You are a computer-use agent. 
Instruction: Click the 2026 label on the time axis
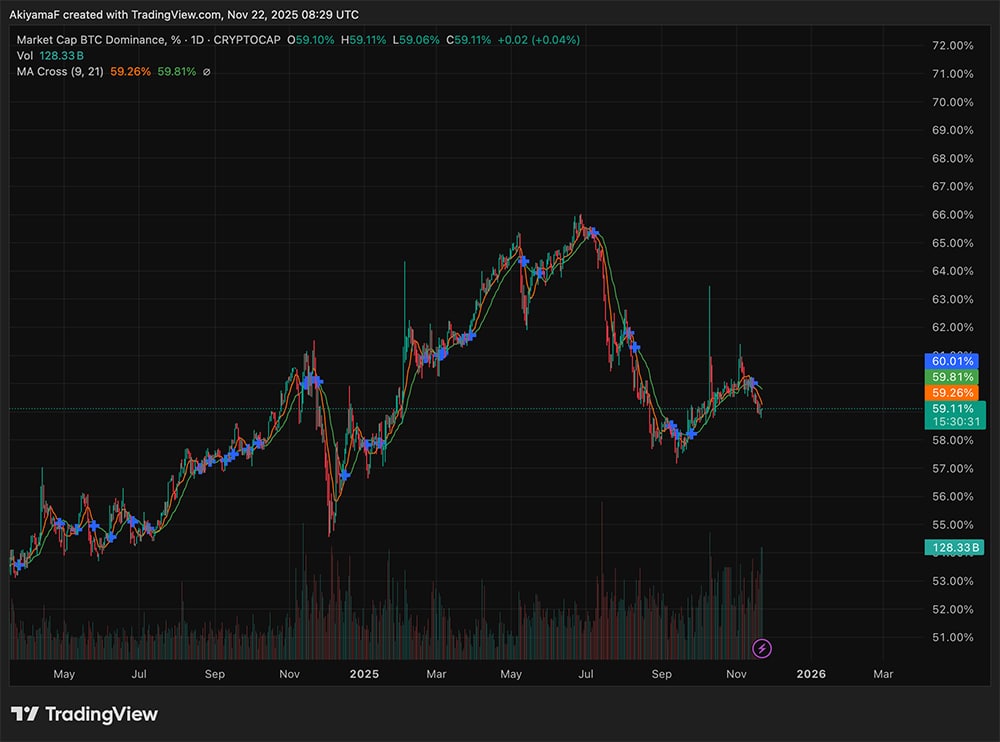[811, 675]
